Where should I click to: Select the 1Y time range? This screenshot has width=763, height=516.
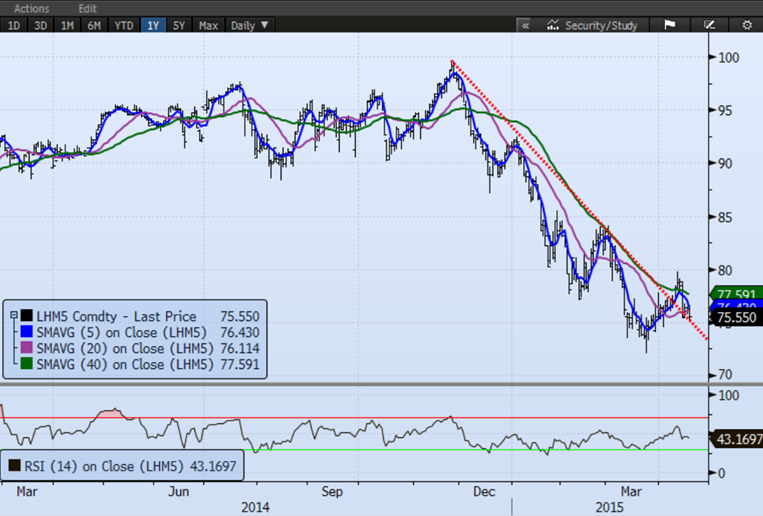tap(154, 24)
